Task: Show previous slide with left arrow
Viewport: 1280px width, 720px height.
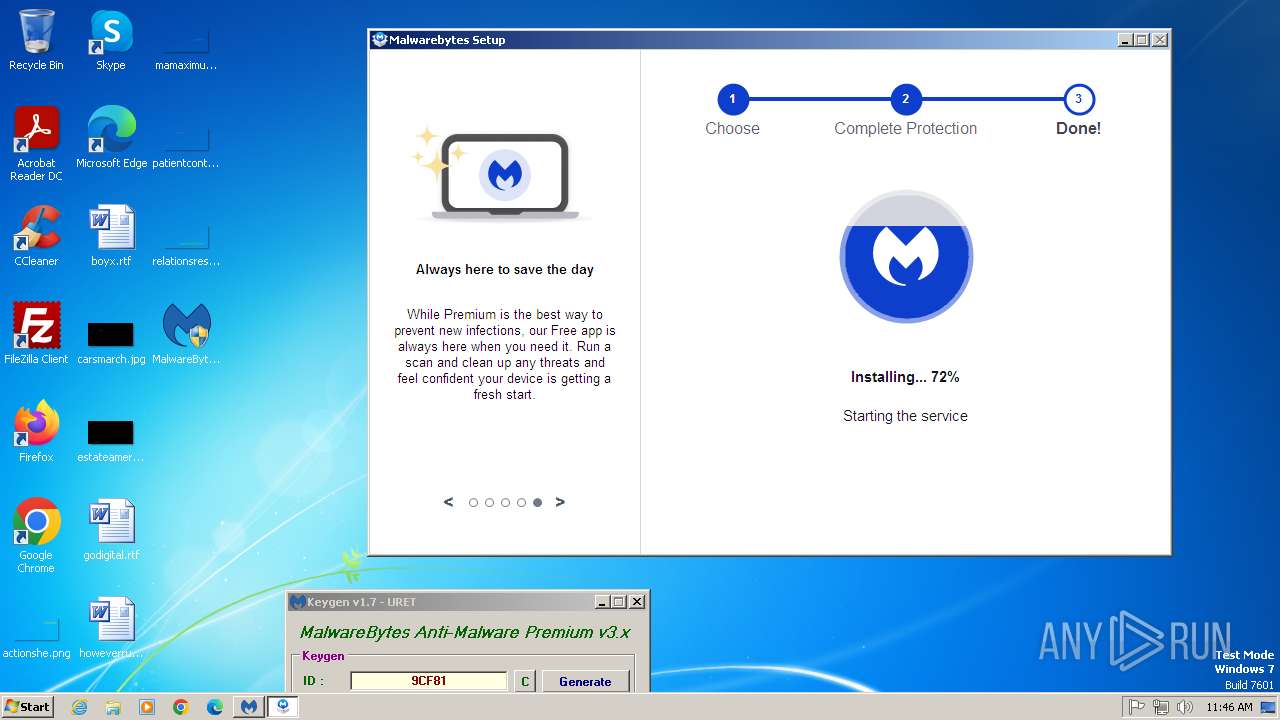Action: point(448,502)
